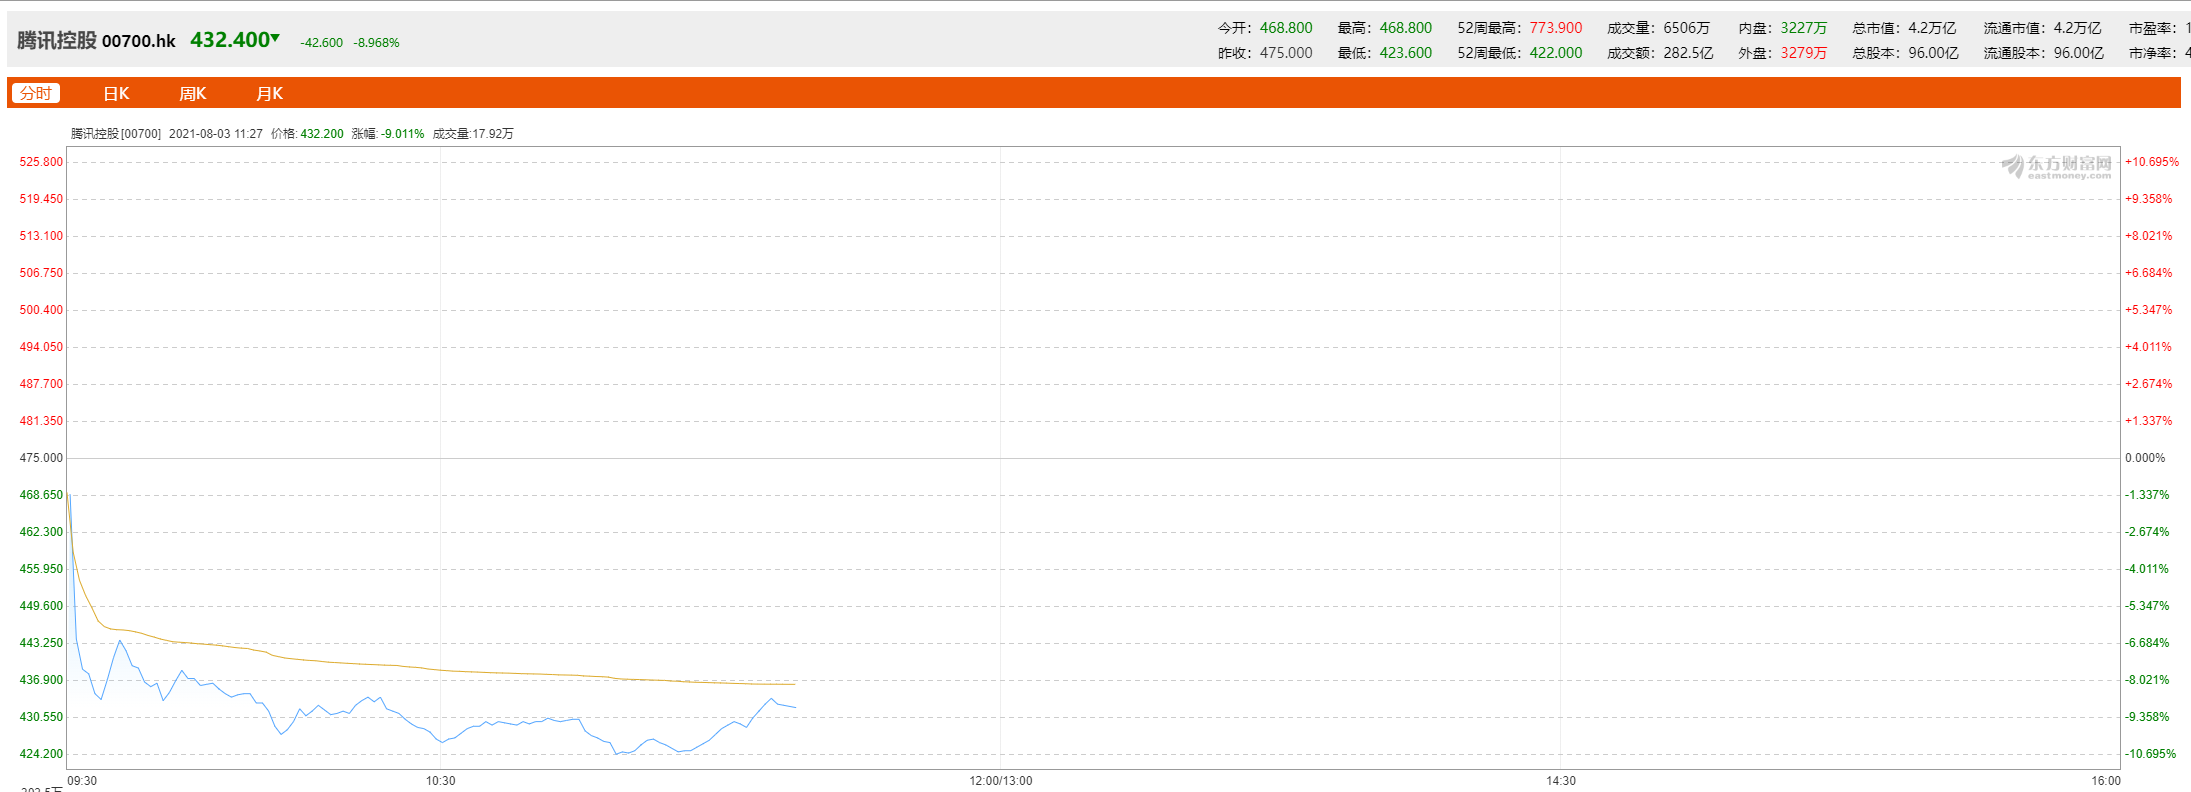This screenshot has height=792, width=2191.
Task: Click the 09:30 time axis label
Action: 82,781
